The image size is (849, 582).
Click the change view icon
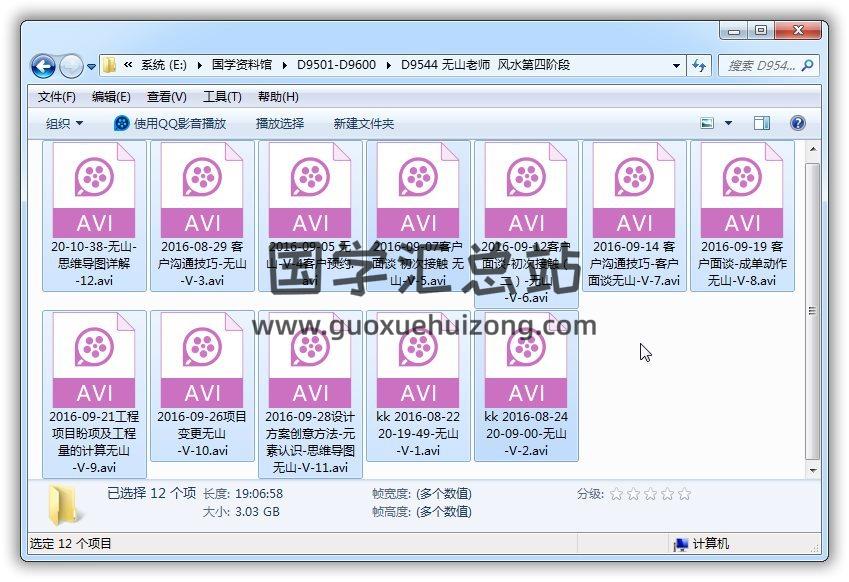click(x=708, y=123)
